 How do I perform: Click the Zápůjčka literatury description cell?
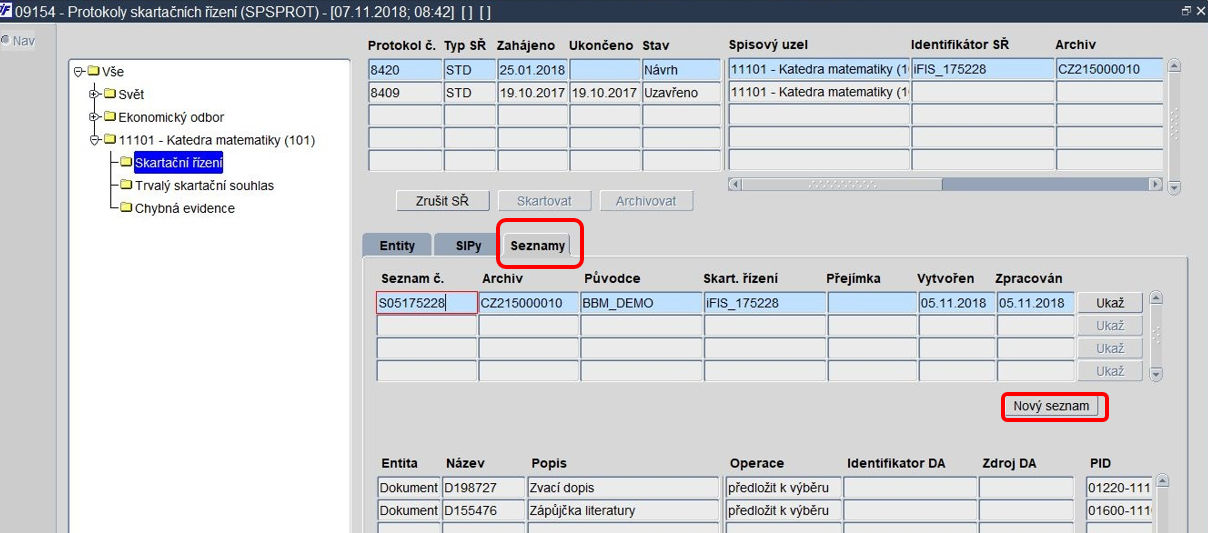pyautogui.click(x=623, y=511)
